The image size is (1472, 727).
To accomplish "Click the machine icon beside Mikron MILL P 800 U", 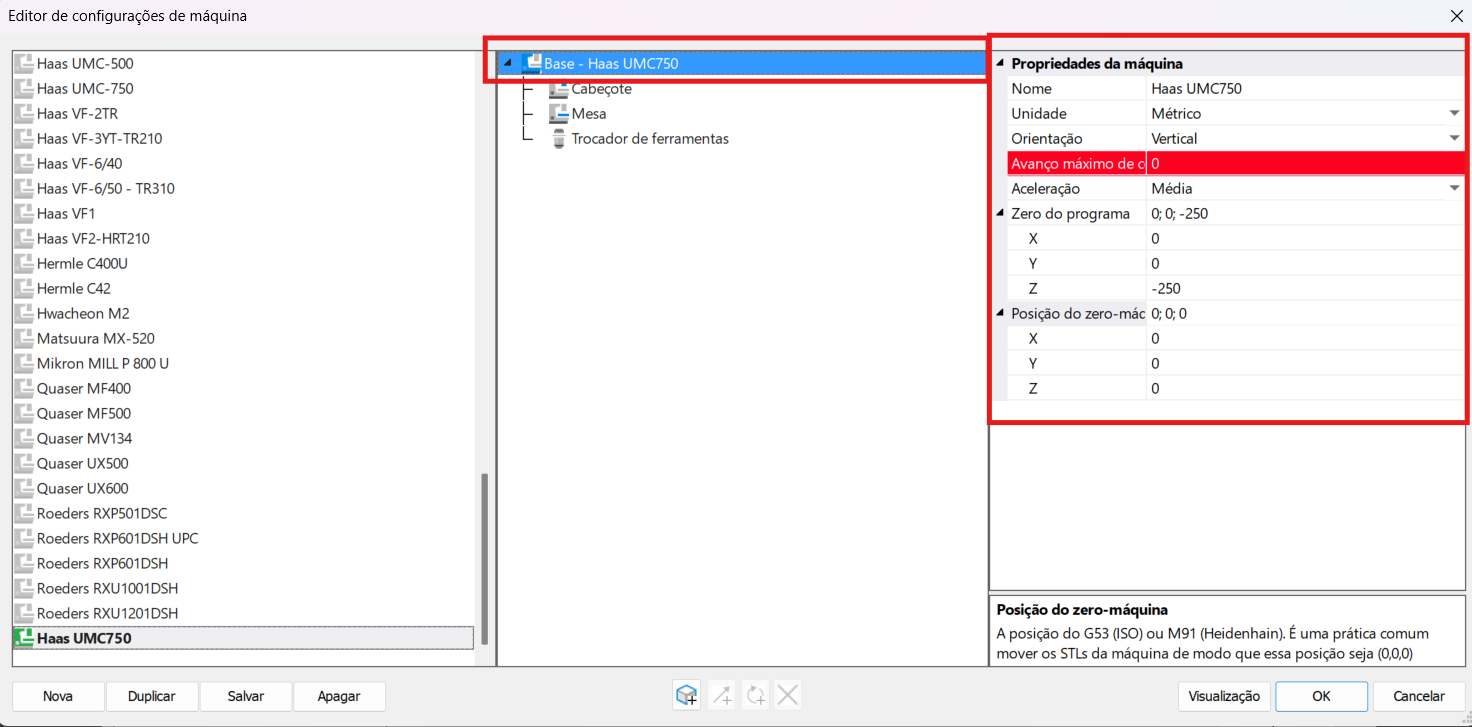I will pyautogui.click(x=24, y=363).
